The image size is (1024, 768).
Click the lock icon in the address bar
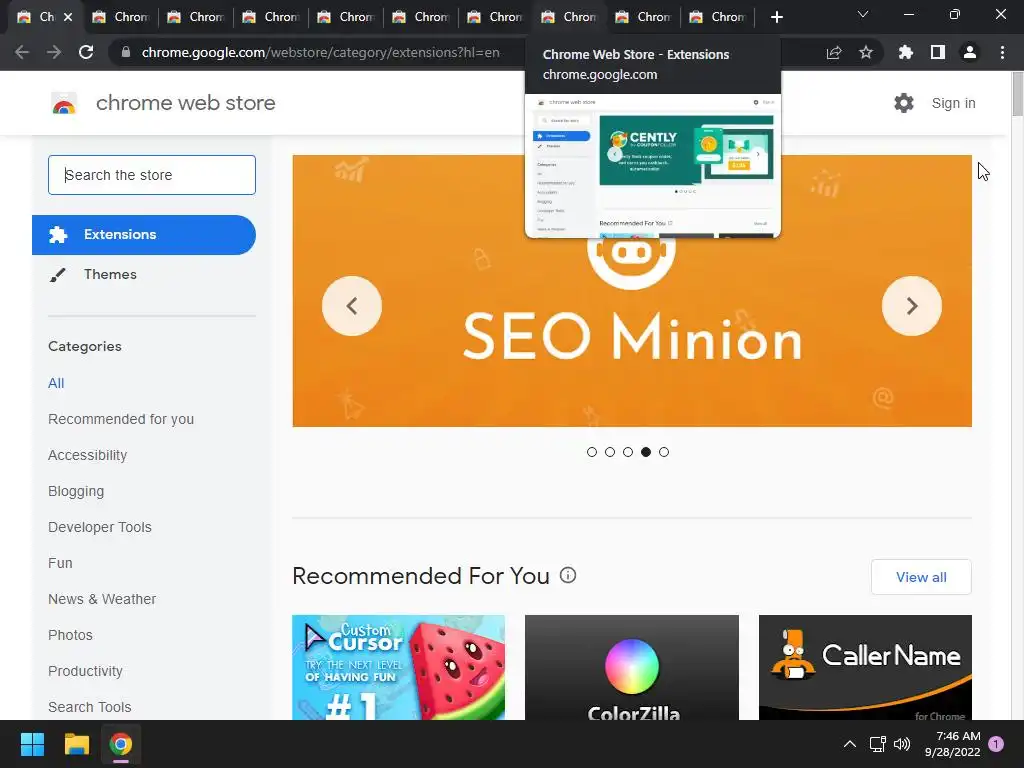126,52
